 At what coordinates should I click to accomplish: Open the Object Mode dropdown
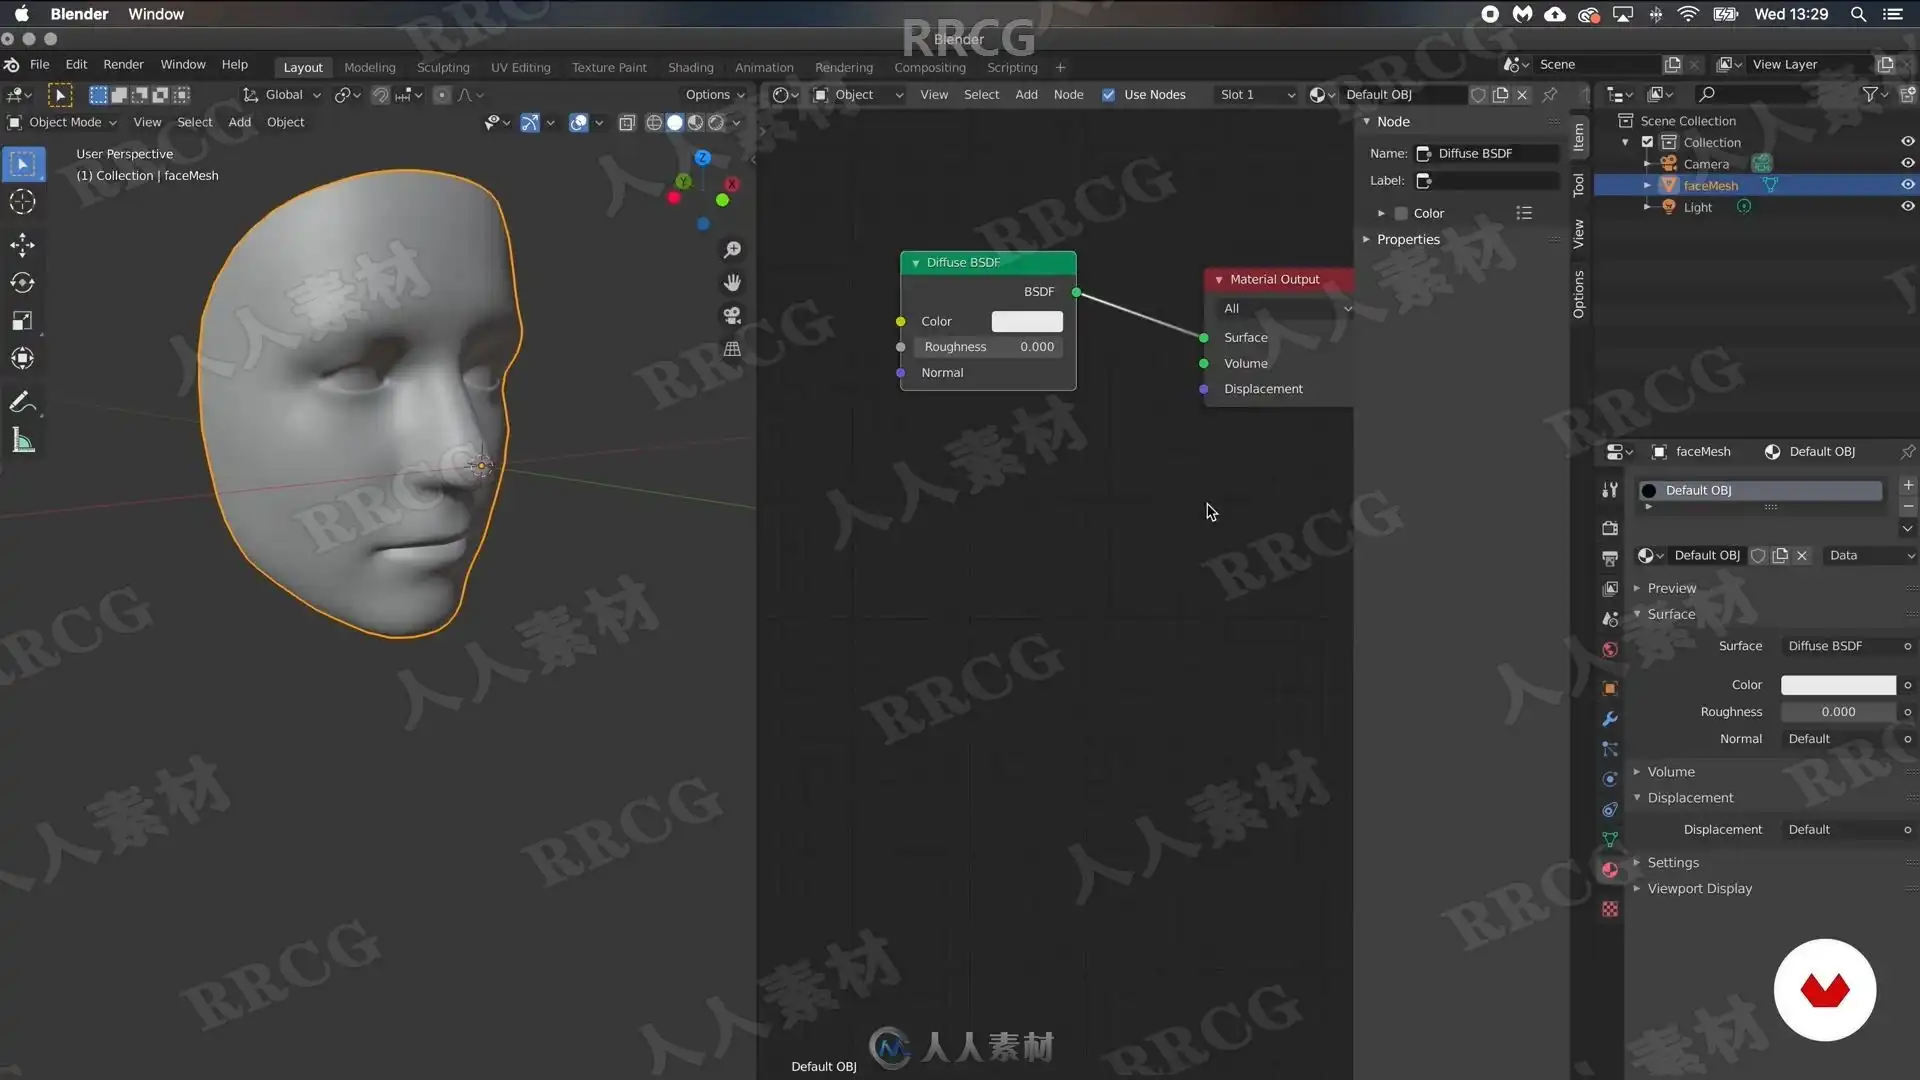click(x=64, y=122)
